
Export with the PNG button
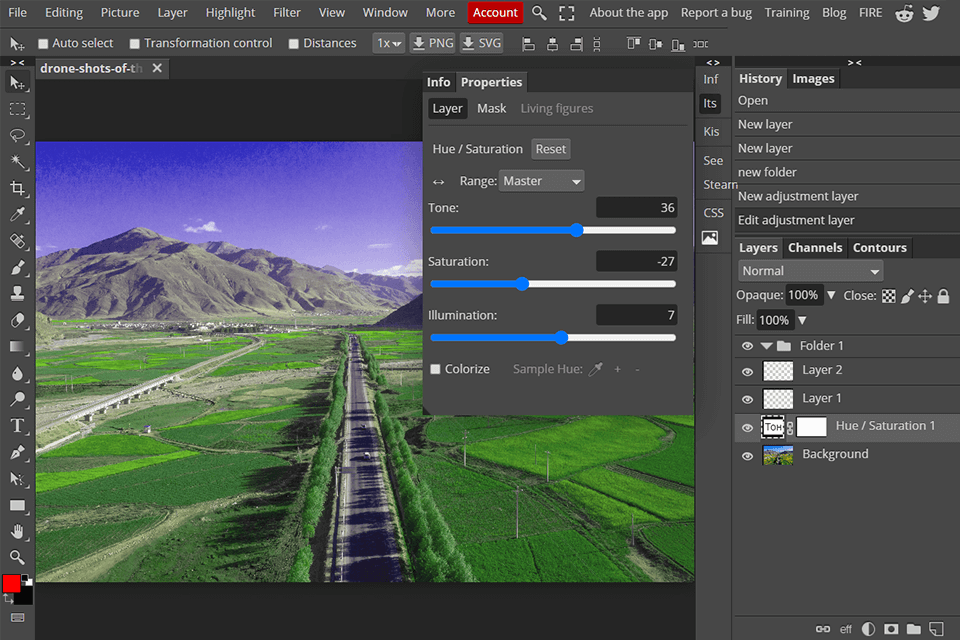(x=433, y=43)
